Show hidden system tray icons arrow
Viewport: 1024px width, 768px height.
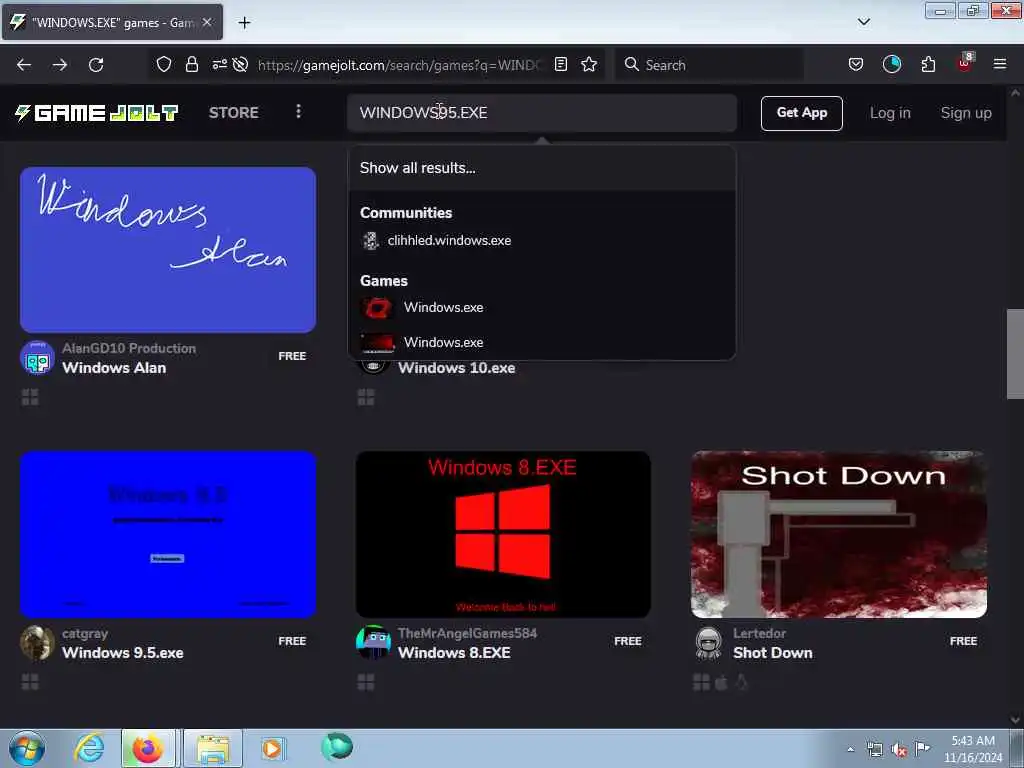(850, 750)
